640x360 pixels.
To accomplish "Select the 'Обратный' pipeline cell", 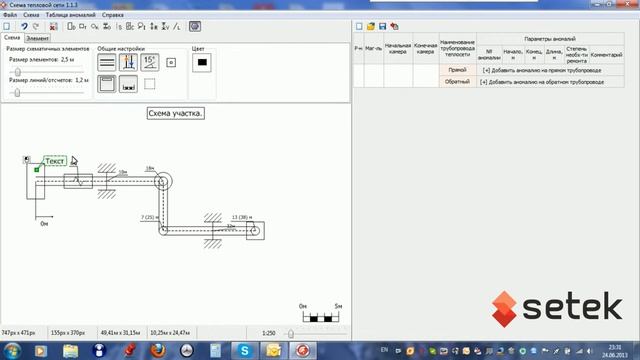I will tap(457, 82).
